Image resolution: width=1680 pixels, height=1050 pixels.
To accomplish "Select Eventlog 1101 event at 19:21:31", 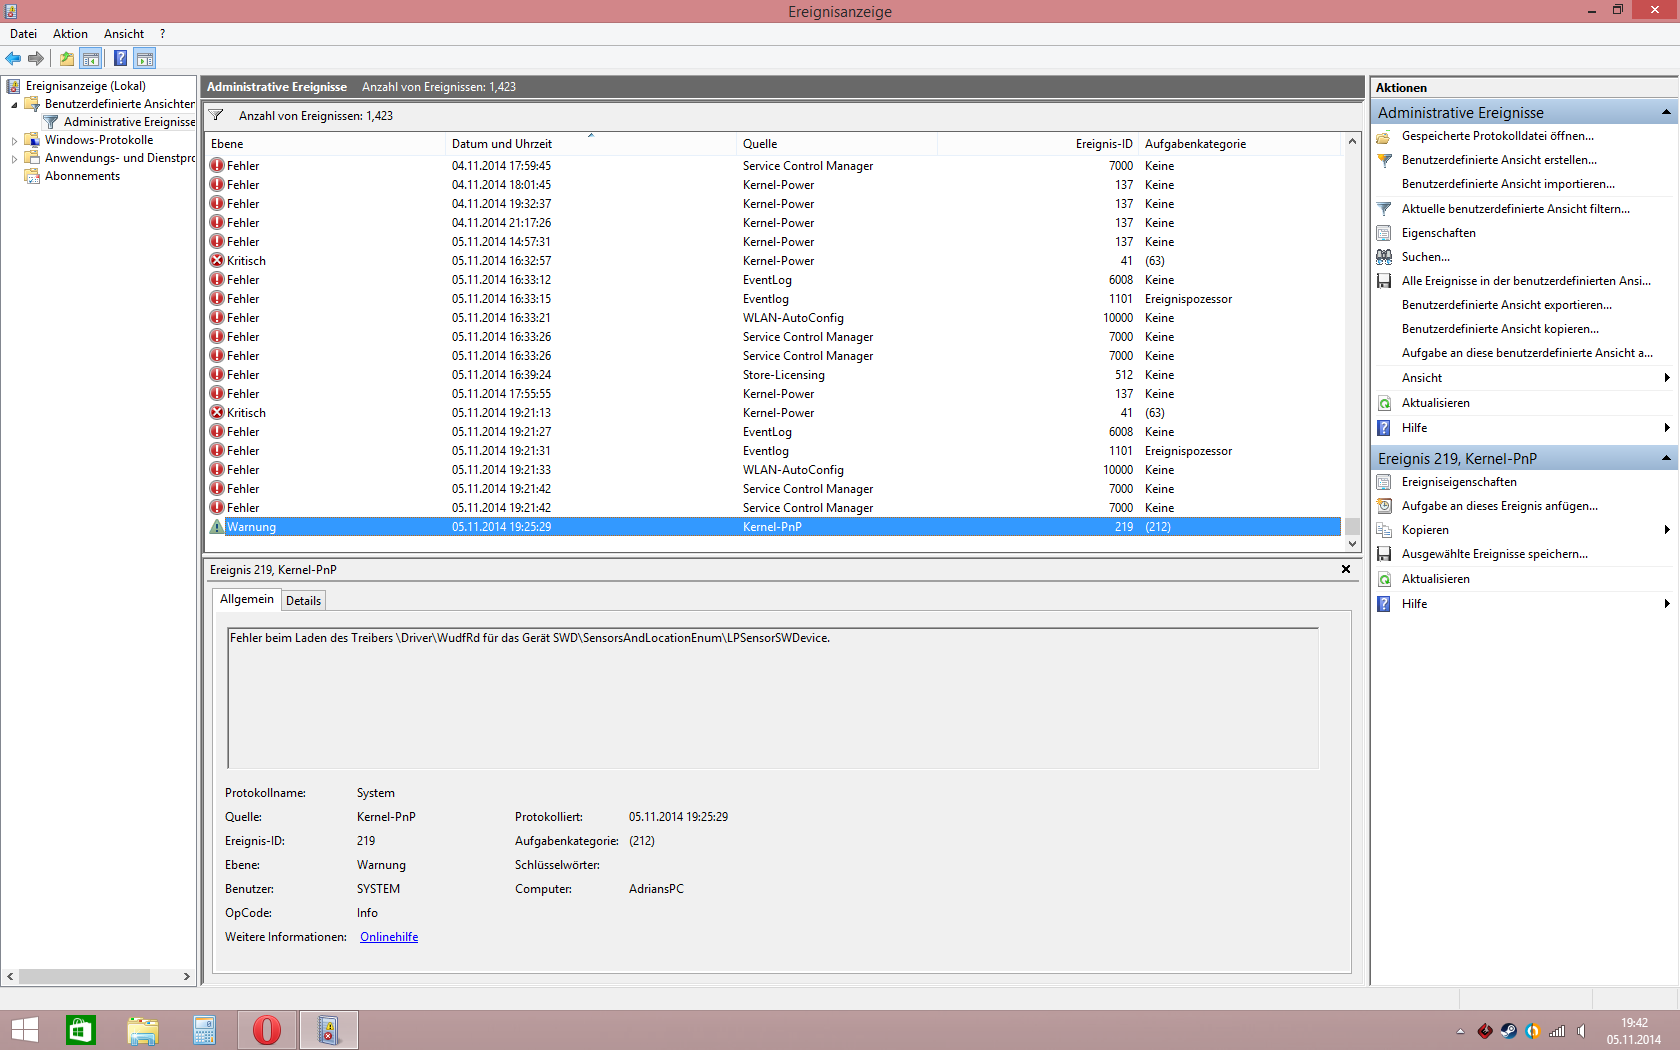I will coord(772,451).
